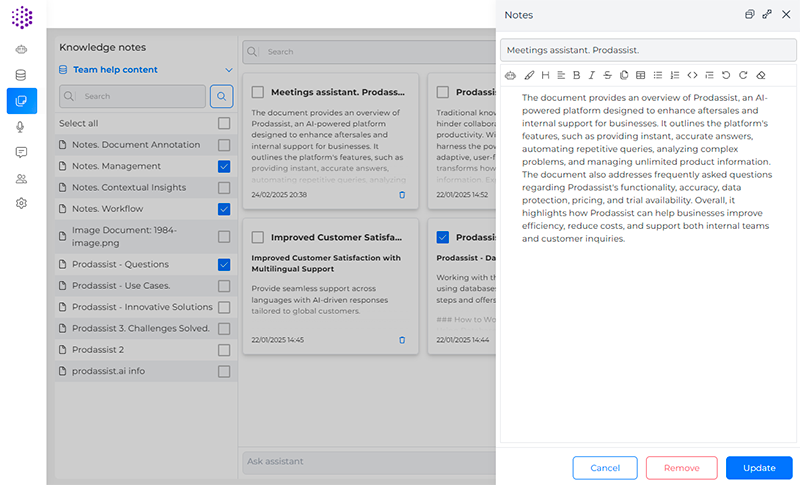Insert a table using the toolbar table icon

coord(641,75)
